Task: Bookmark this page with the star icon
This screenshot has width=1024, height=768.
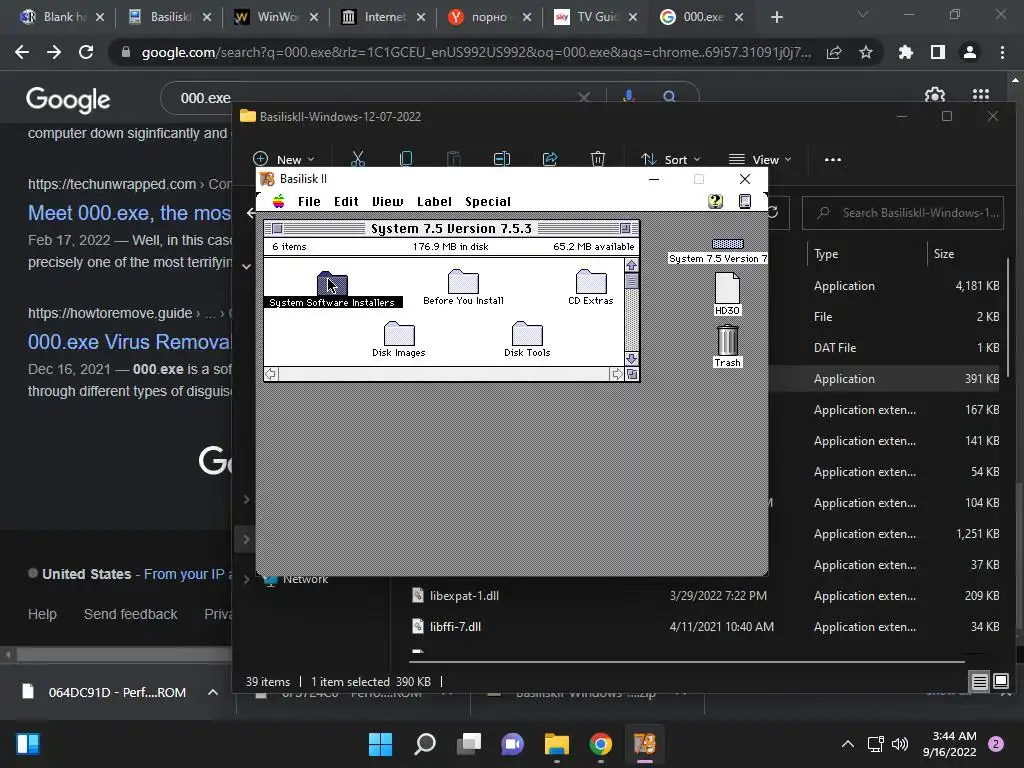Action: click(866, 52)
